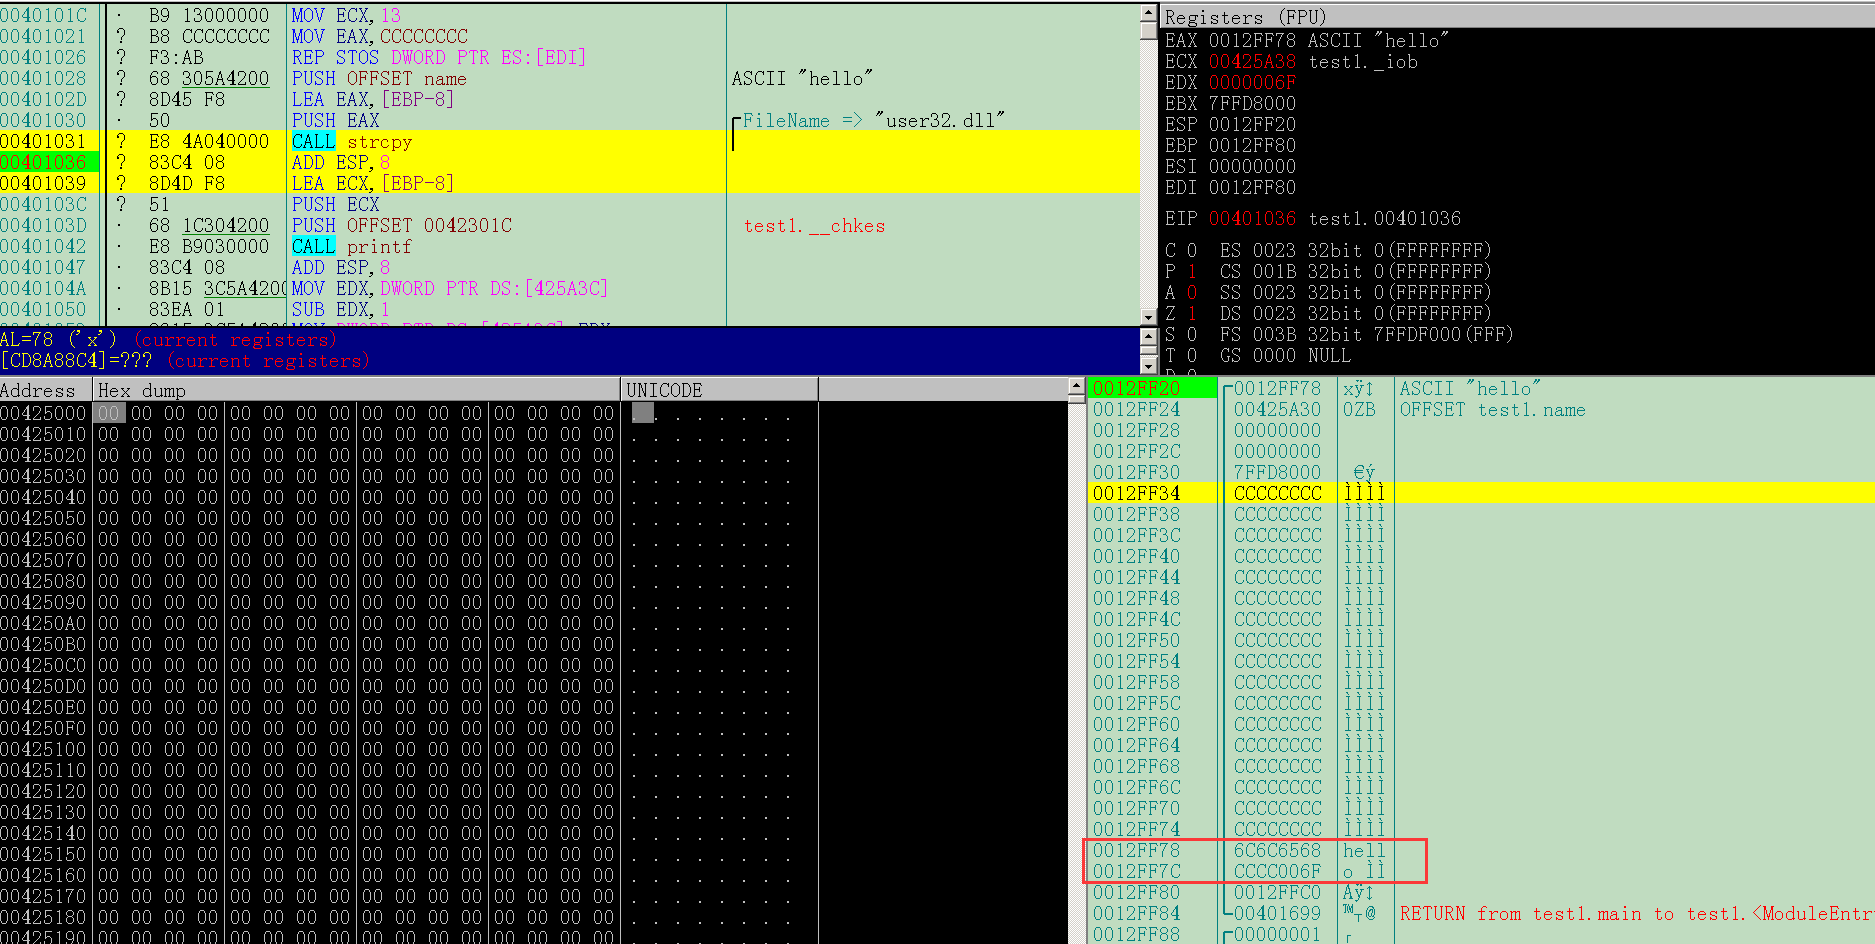Select the CALL strcpy instruction line
The image size is (1875, 944).
point(380,142)
